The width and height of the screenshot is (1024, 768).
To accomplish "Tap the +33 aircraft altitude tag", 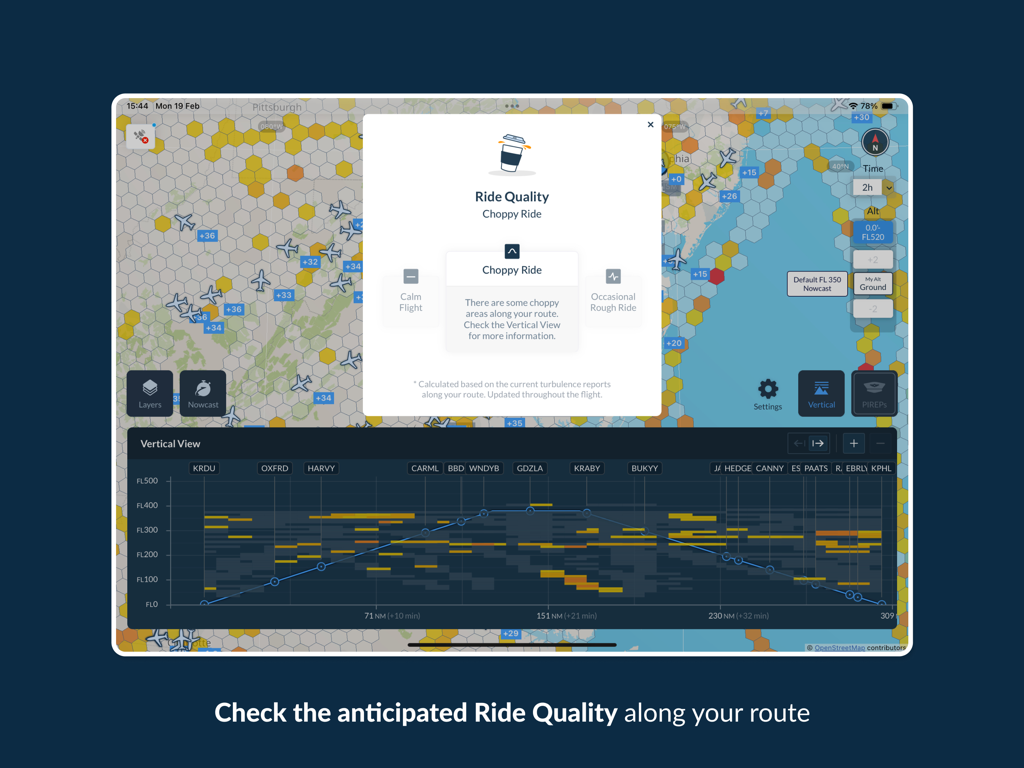I will 283,295.
